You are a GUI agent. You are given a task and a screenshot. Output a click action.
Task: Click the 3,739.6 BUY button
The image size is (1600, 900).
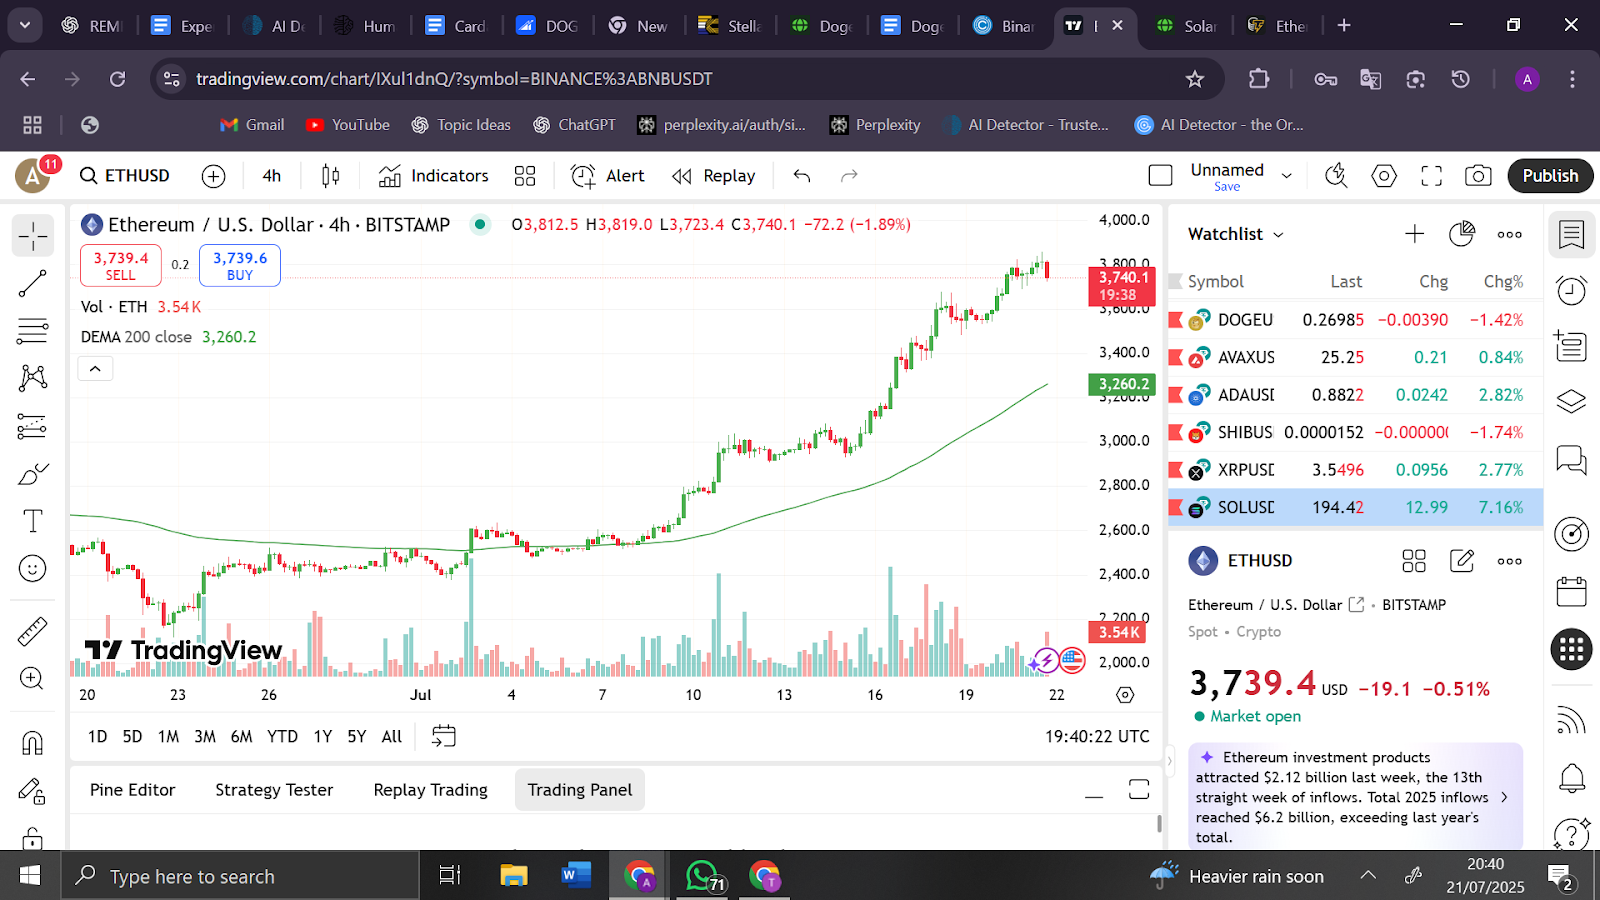(240, 265)
